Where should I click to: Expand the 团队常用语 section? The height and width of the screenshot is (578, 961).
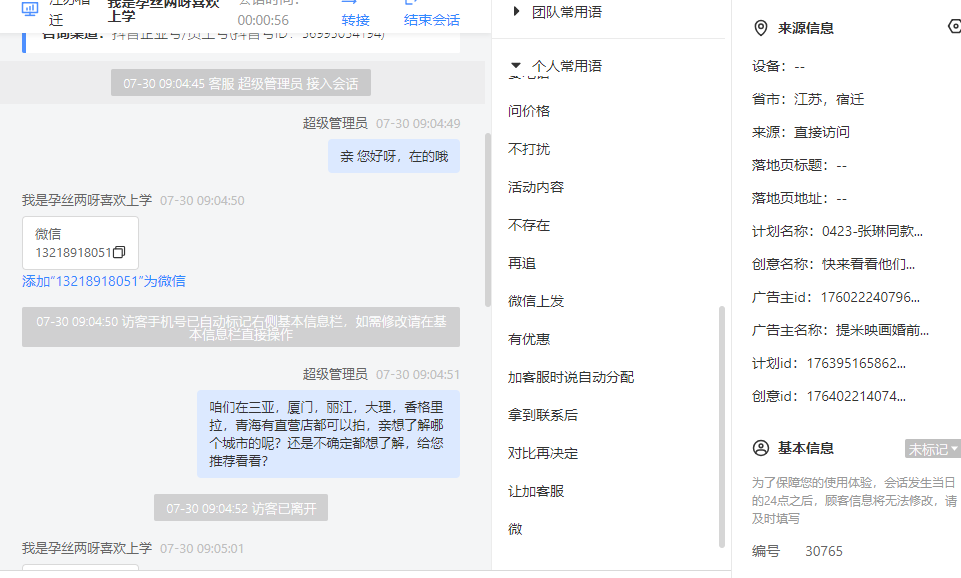click(516, 11)
